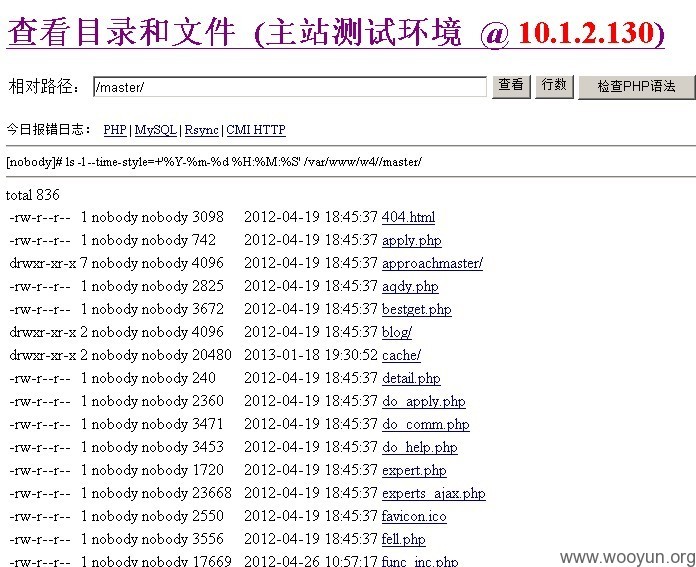Screen dimensions: 696x567
Task: Click file size 23668 in experts_ajax.php row
Action: click(212, 493)
